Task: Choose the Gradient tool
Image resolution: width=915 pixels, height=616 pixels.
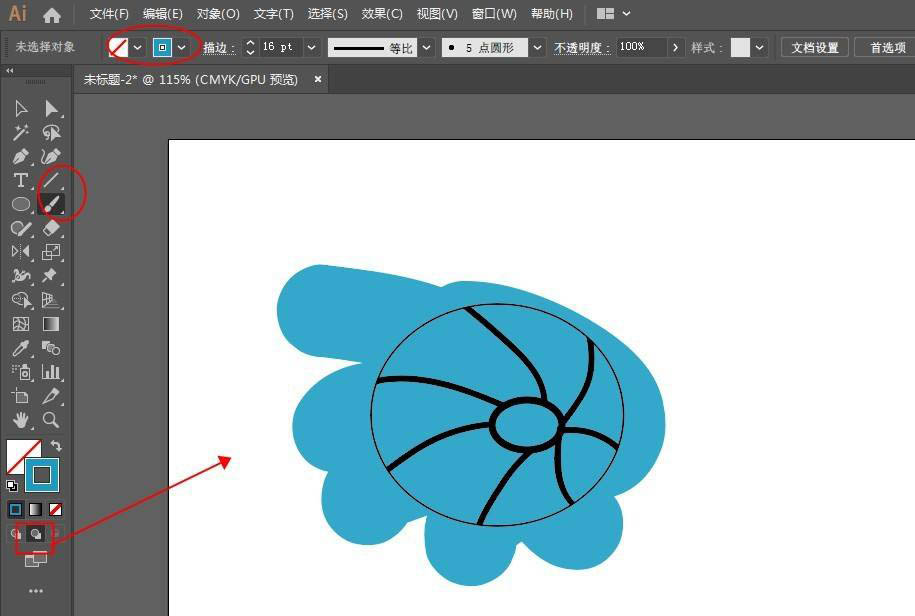Action: (51, 324)
